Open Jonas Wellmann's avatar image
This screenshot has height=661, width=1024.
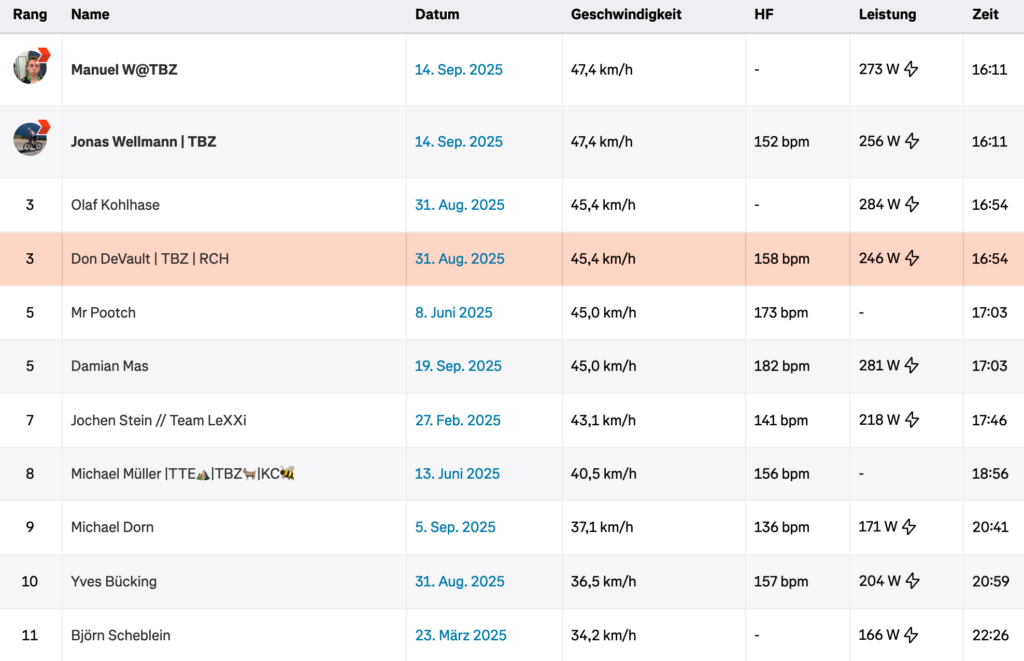[31, 138]
